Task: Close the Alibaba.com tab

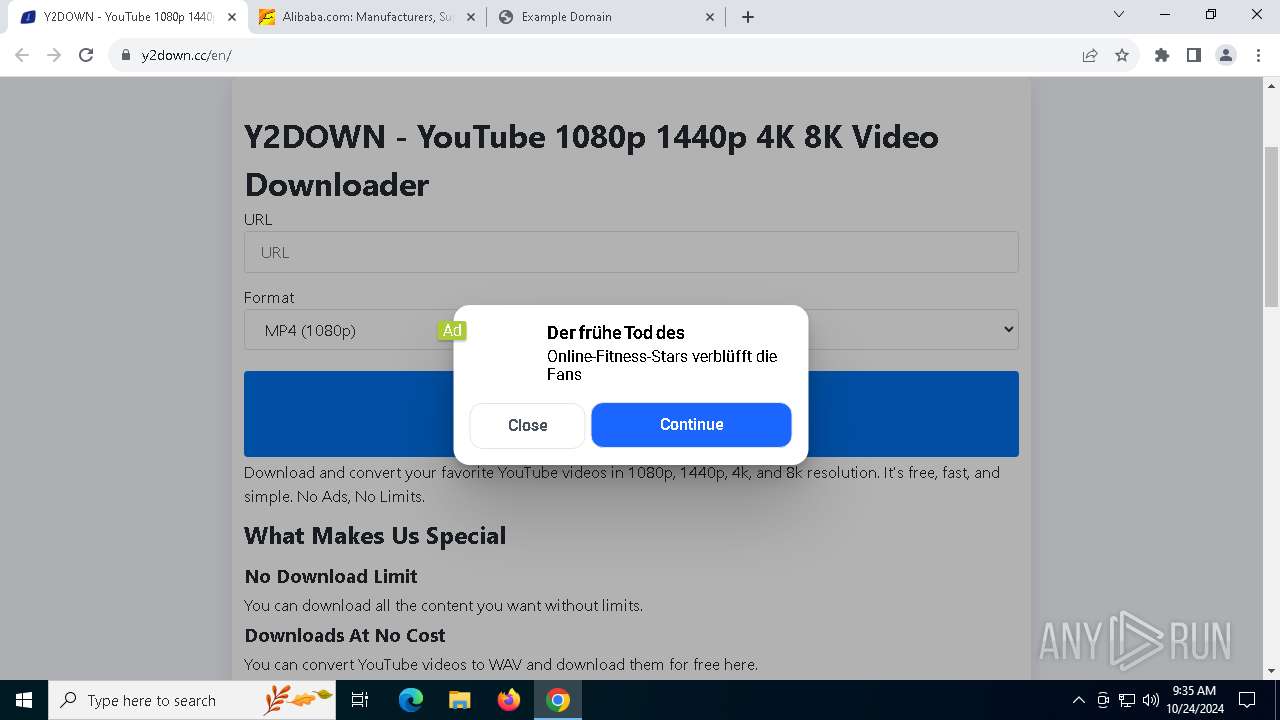Action: [x=470, y=17]
